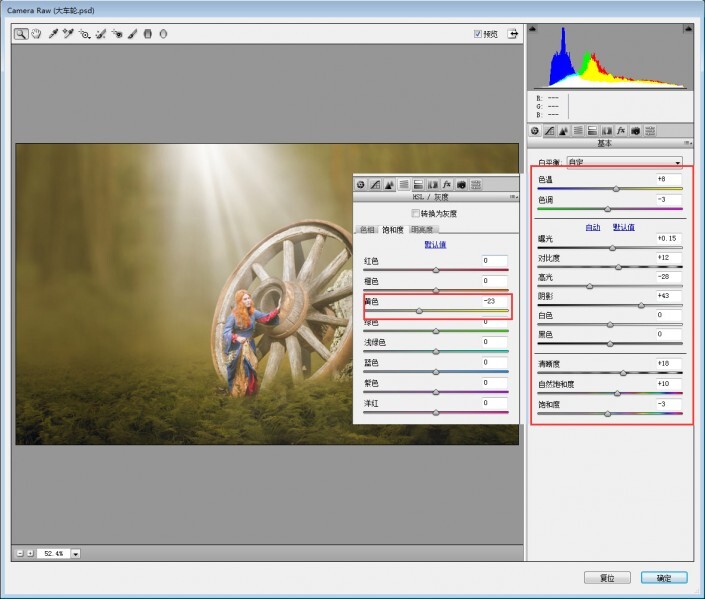The width and height of the screenshot is (705, 599).
Task: Click the 确定 OK button
Action: 664,578
